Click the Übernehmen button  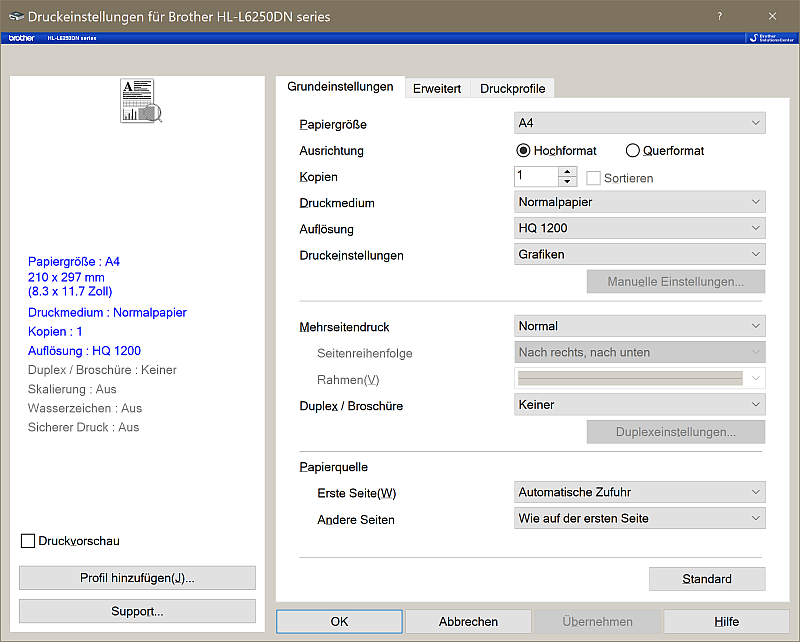[x=597, y=622]
